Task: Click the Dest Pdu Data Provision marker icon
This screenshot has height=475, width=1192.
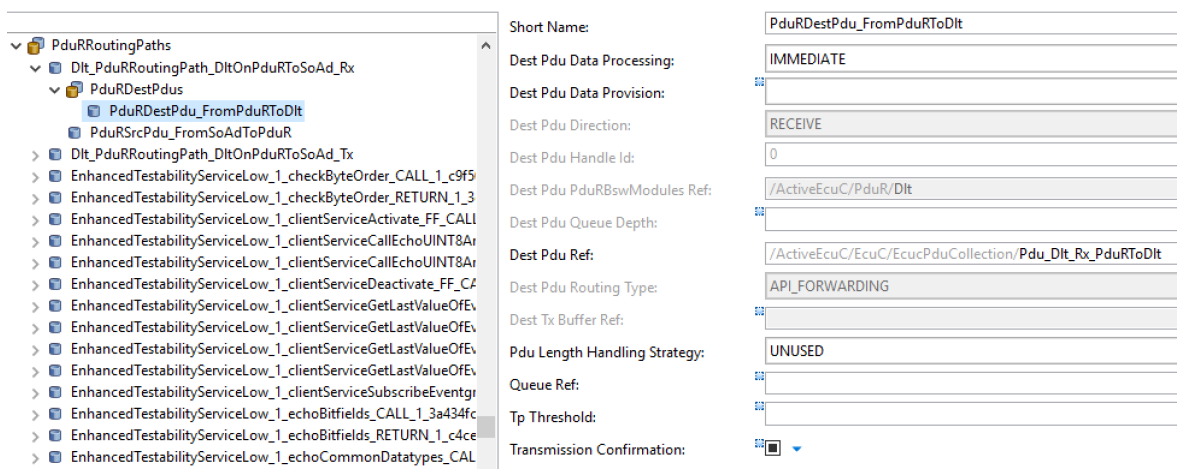Action: pos(759,82)
